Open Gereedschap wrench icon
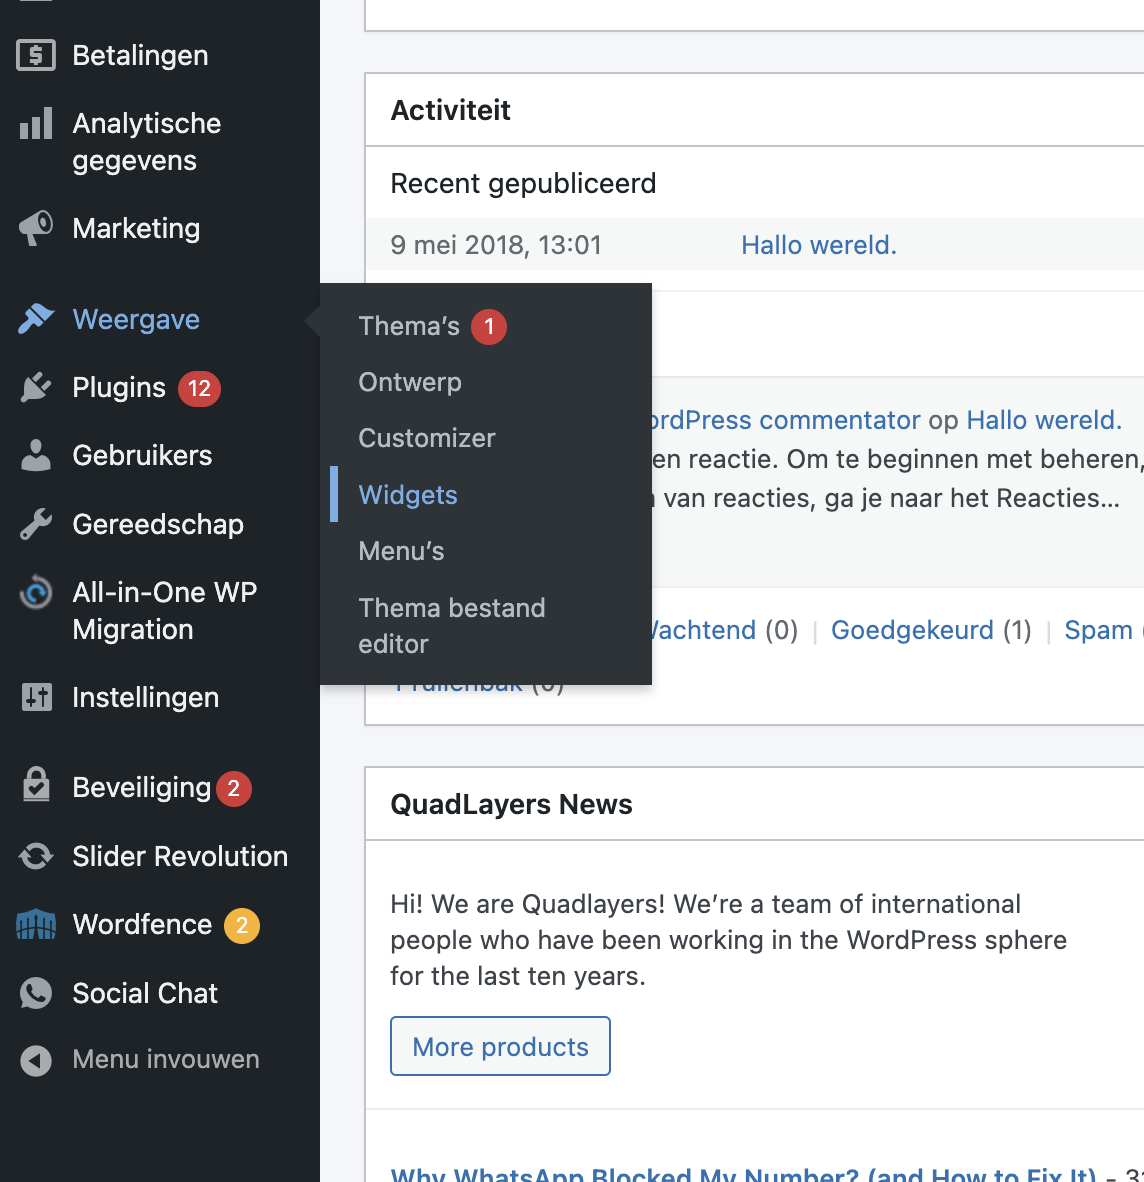 (x=36, y=524)
